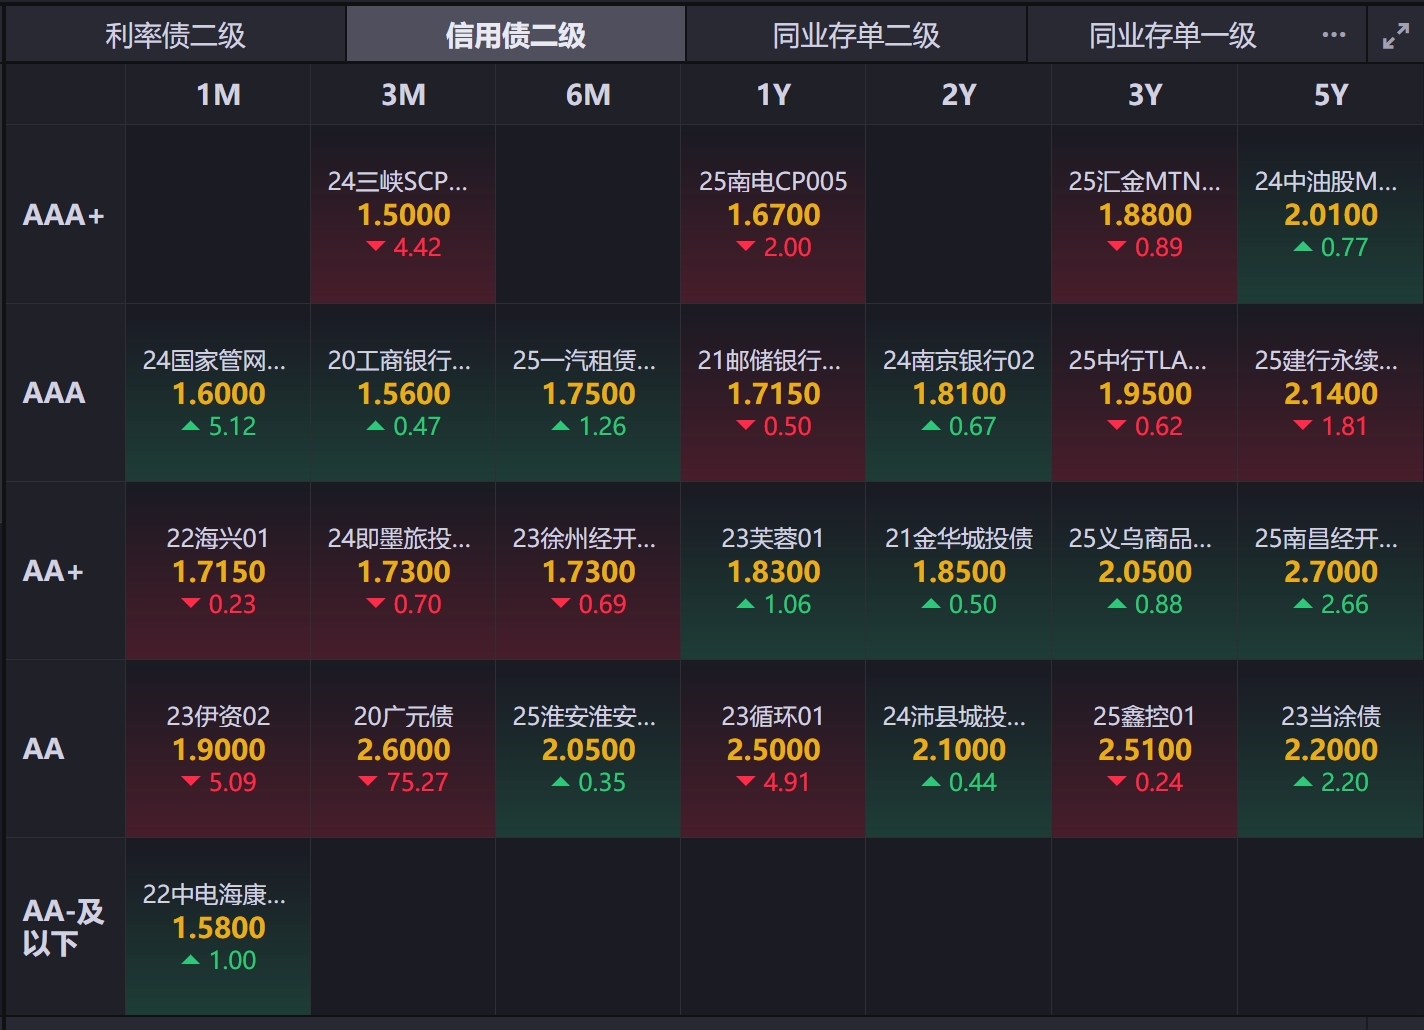Open the 22中电海康 bond cell
The height and width of the screenshot is (1030, 1424).
pyautogui.click(x=218, y=927)
